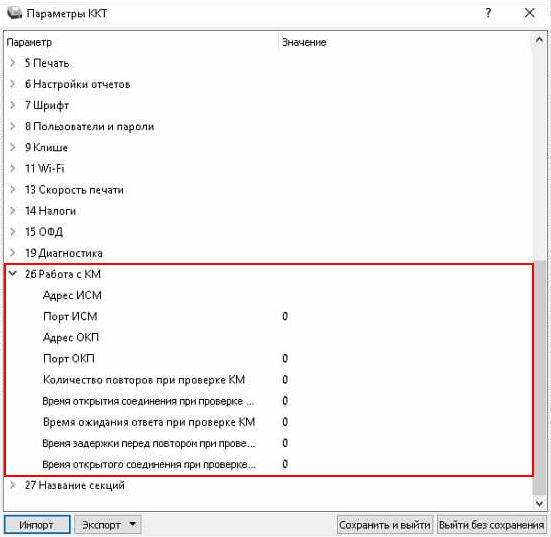Select the 14 Налоги tree item
This screenshot has height=537, width=551.
click(50, 211)
